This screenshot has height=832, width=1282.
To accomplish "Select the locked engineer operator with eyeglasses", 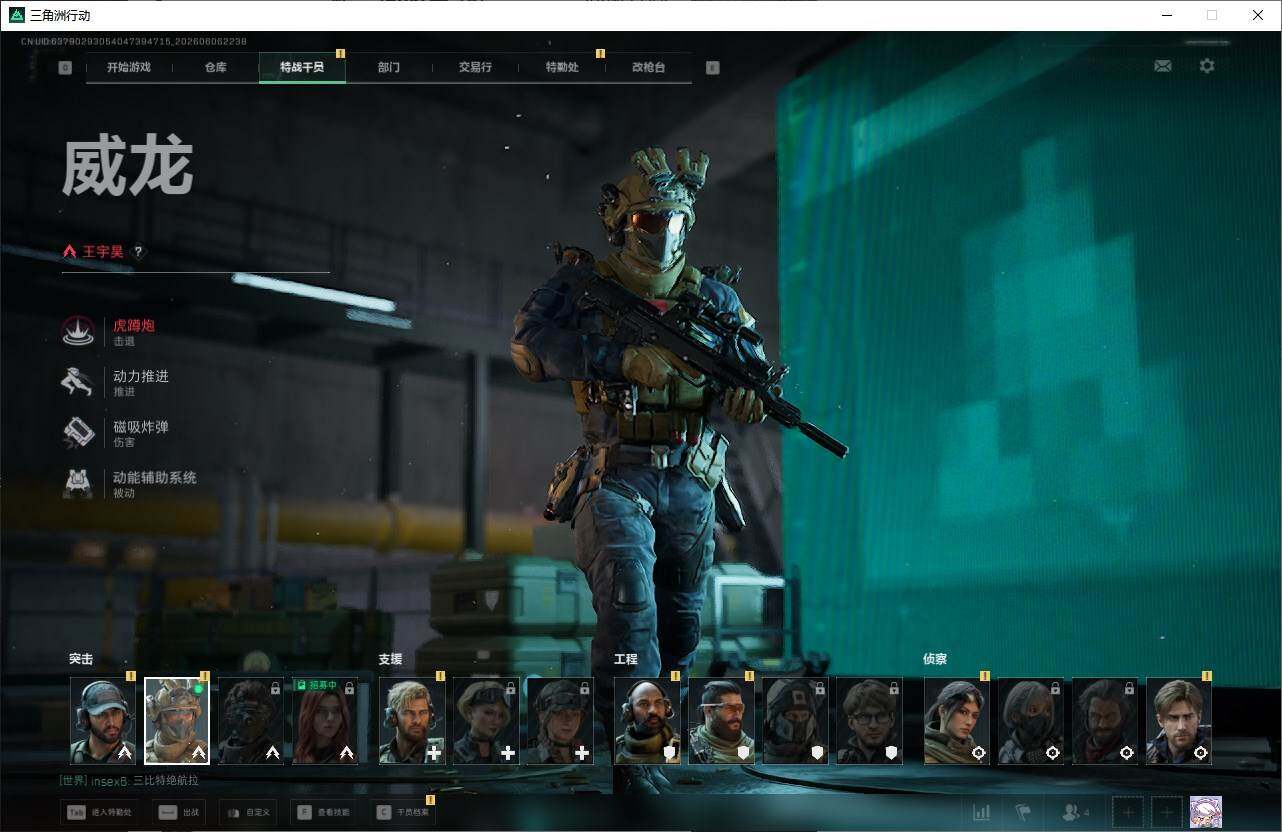I will (x=869, y=721).
